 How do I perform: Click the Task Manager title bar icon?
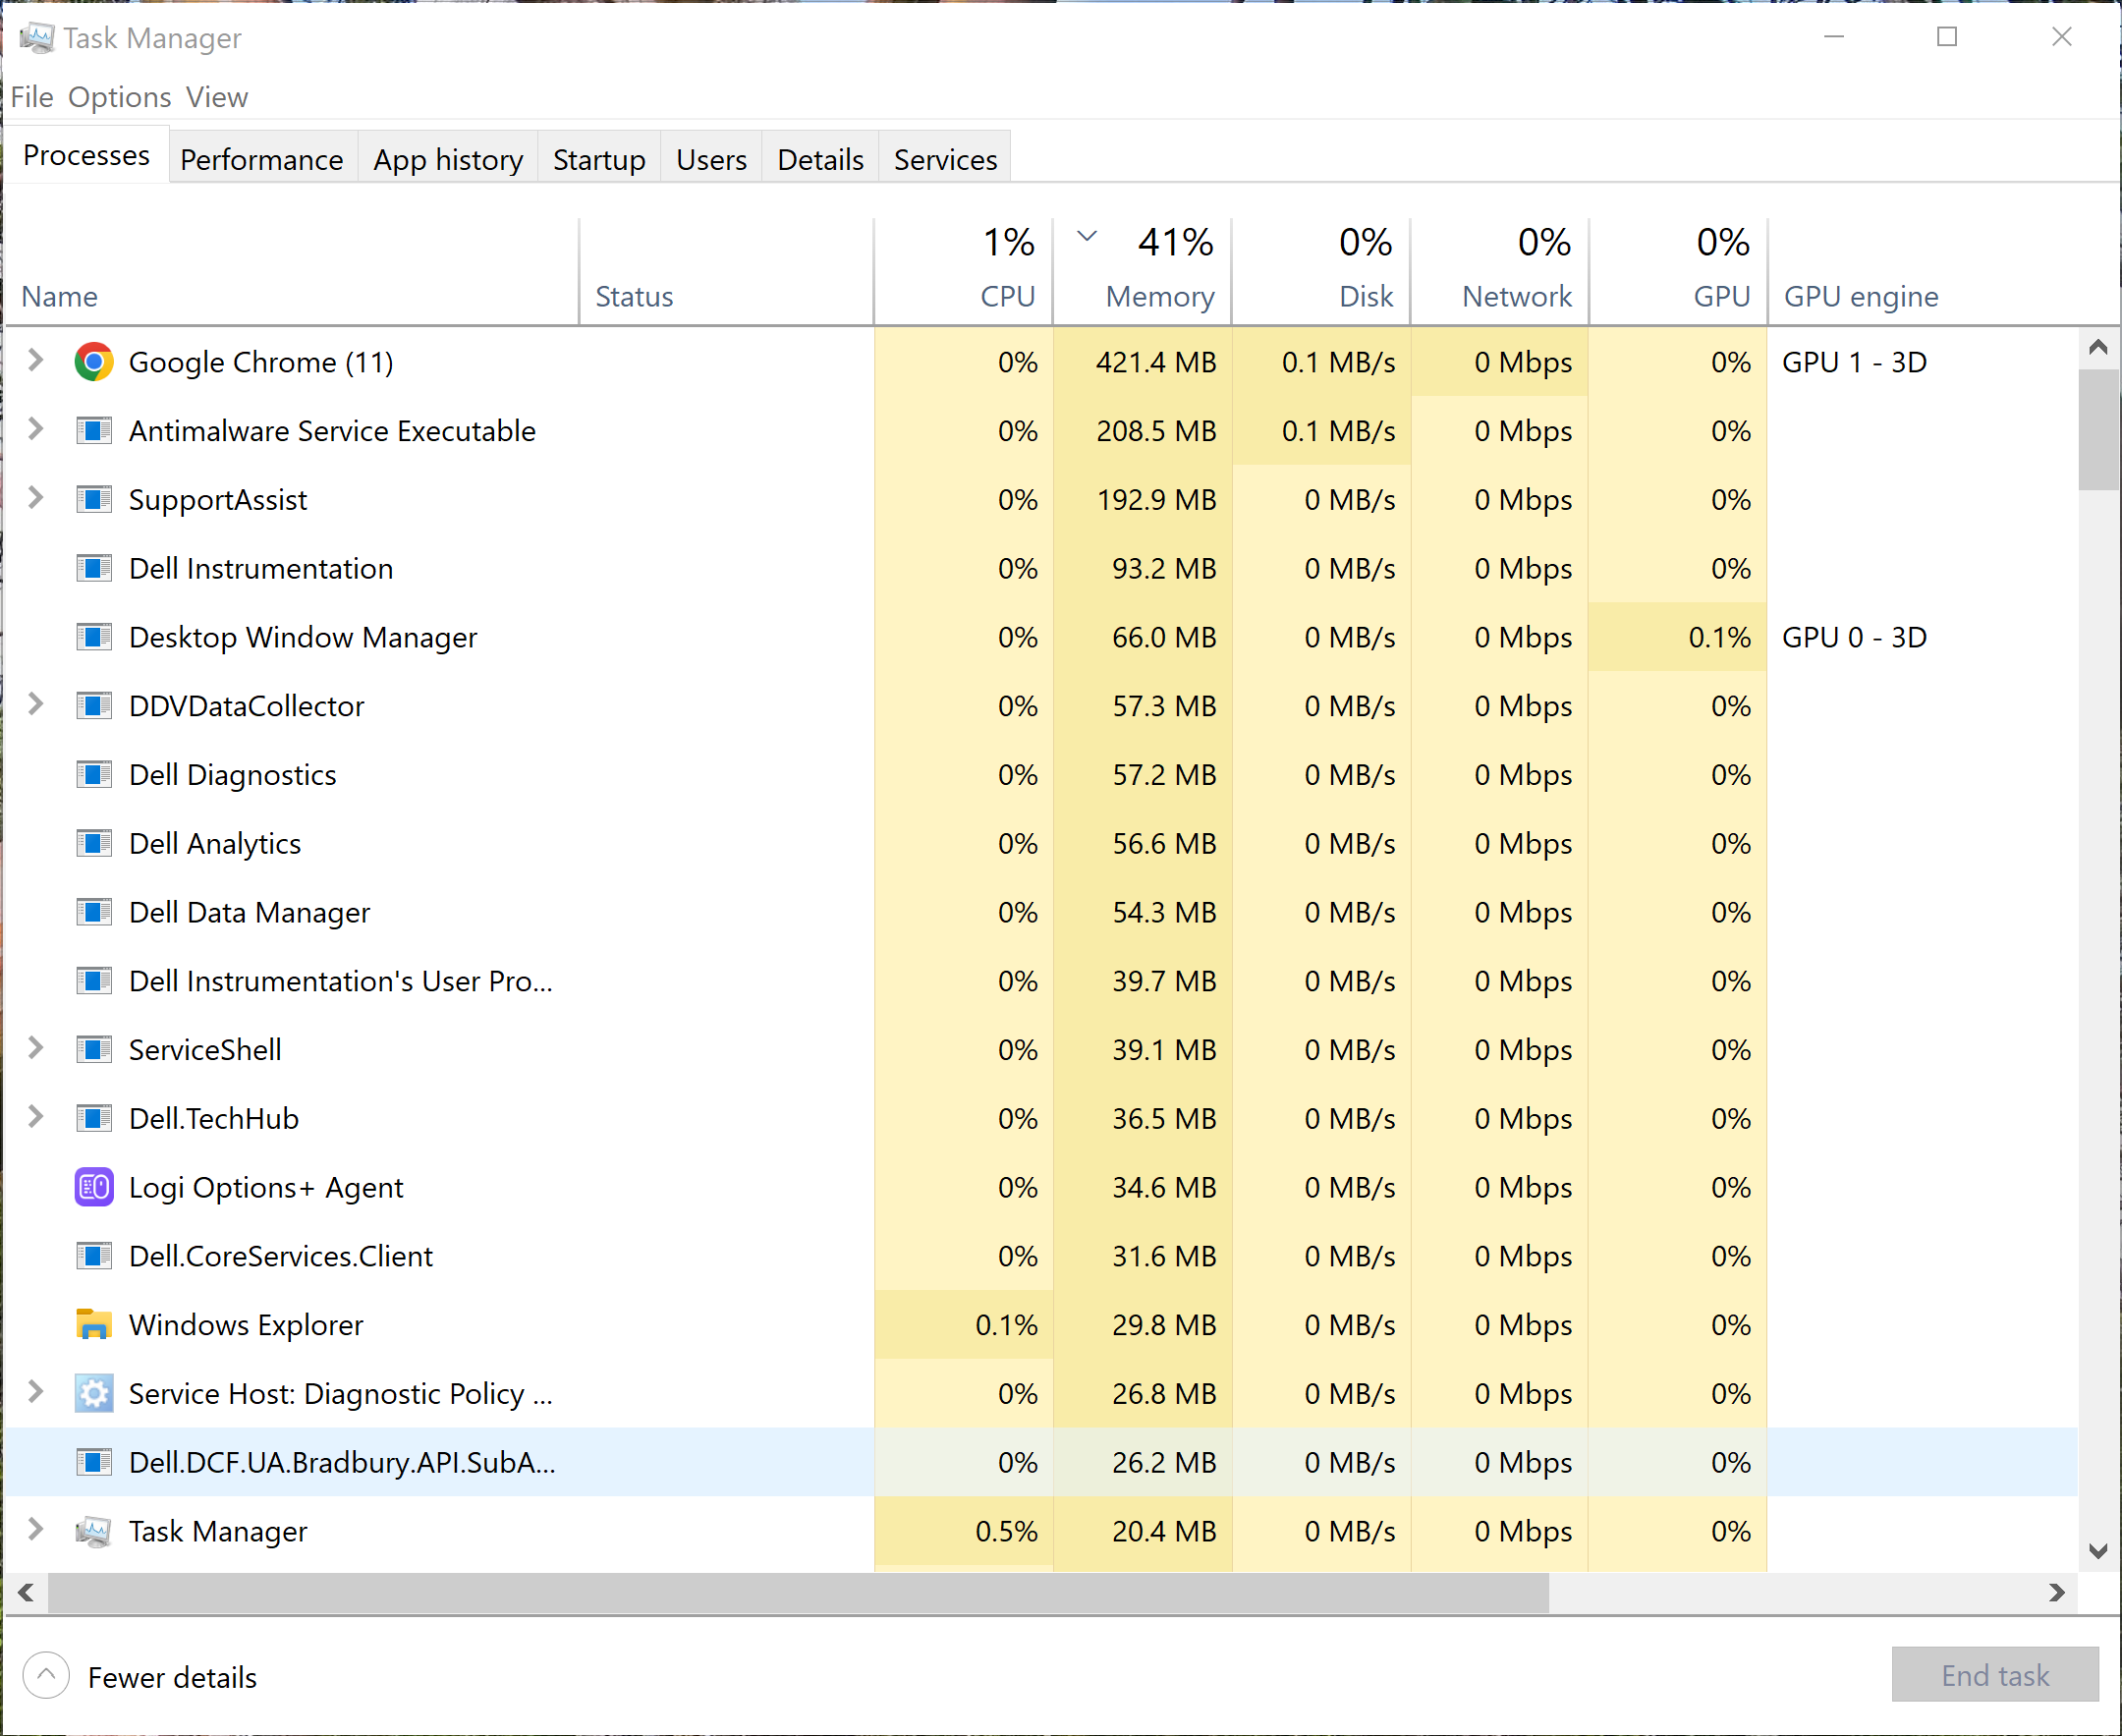click(x=36, y=38)
